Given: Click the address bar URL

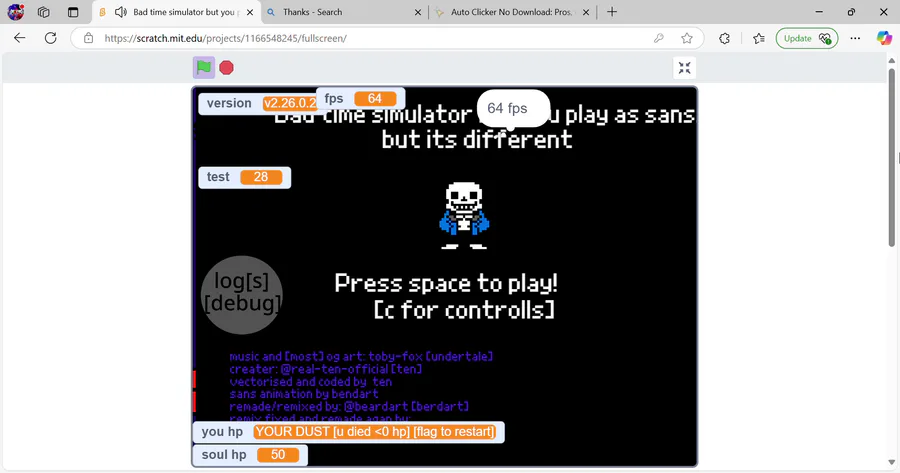Looking at the screenshot, I should 226,38.
